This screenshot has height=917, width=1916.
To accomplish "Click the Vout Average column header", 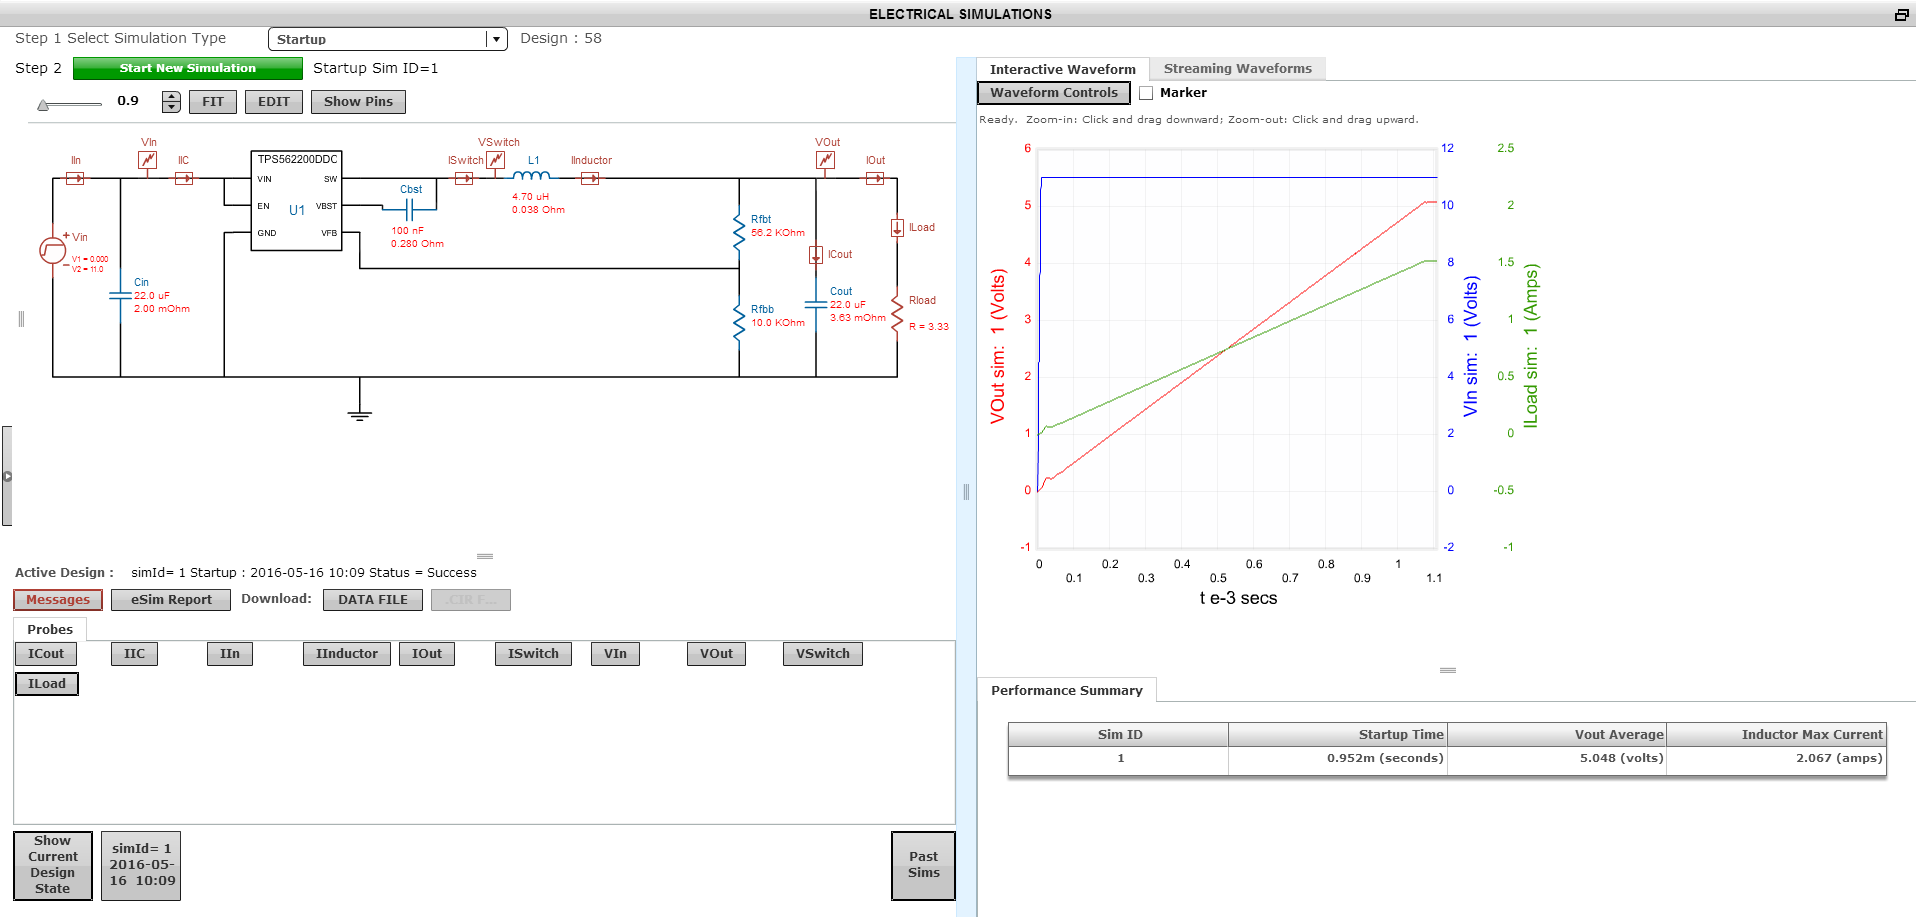I will [x=1557, y=735].
